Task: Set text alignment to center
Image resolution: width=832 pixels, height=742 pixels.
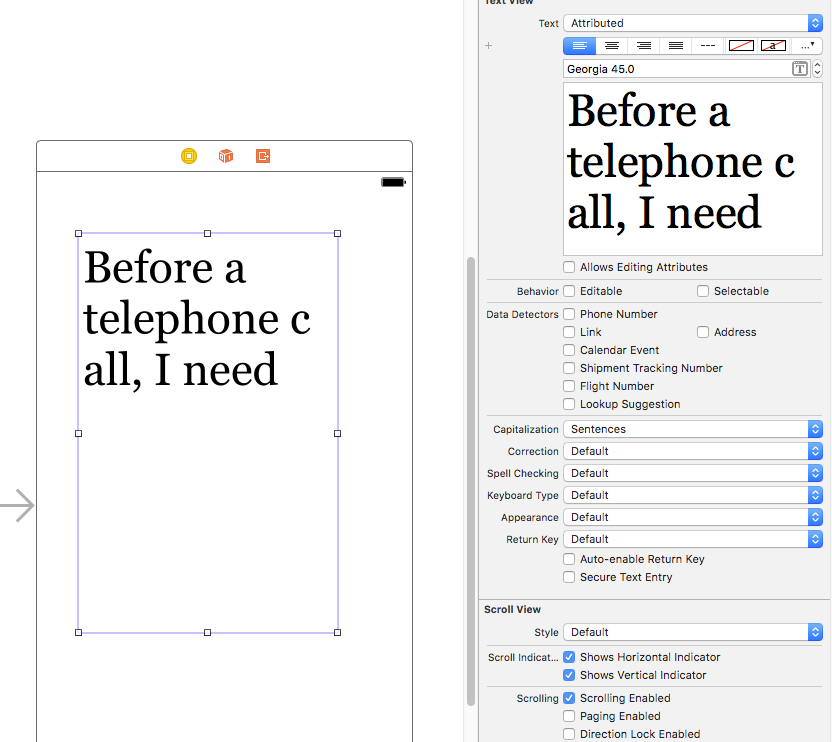Action: (612, 46)
